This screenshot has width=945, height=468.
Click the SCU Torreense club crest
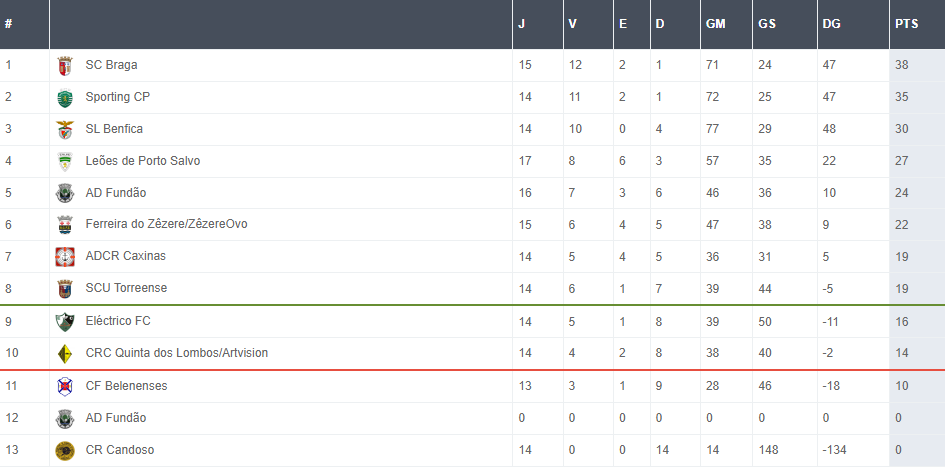point(65,289)
